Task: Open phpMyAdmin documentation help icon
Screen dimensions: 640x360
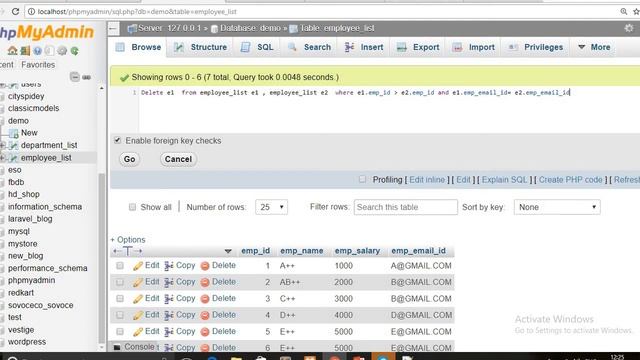Action: pos(38,51)
